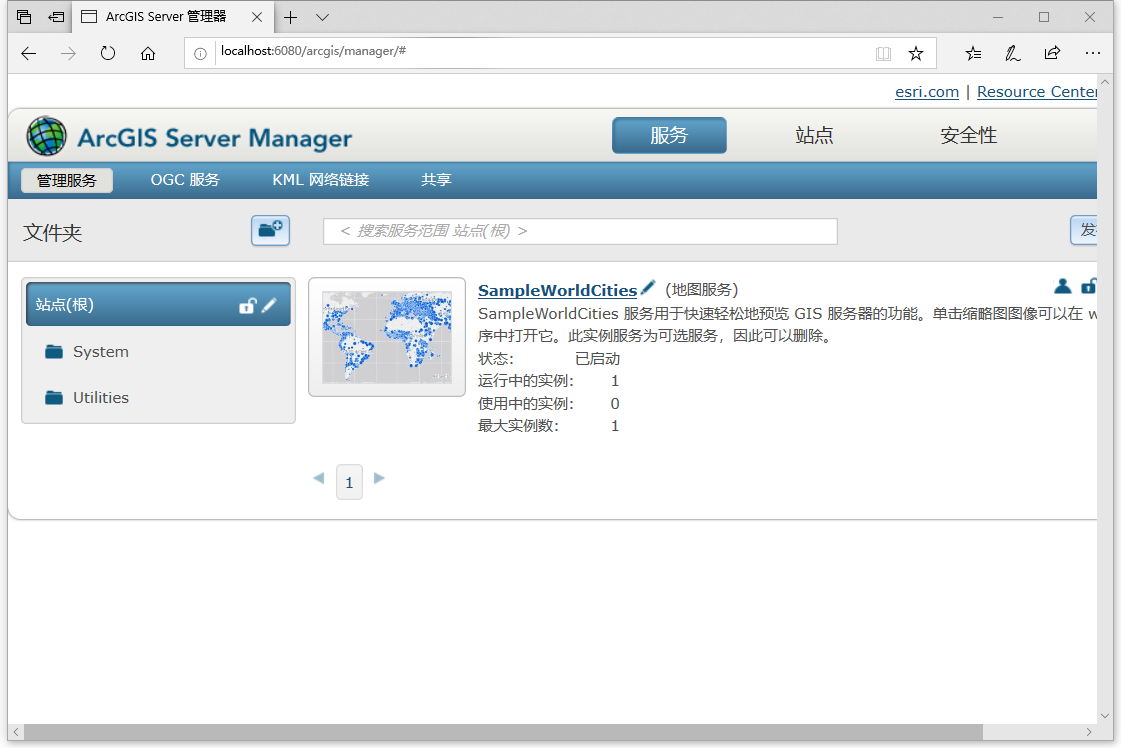This screenshot has height=748, width=1121.
Task: Click the 已启动 status text
Action: coord(597,358)
